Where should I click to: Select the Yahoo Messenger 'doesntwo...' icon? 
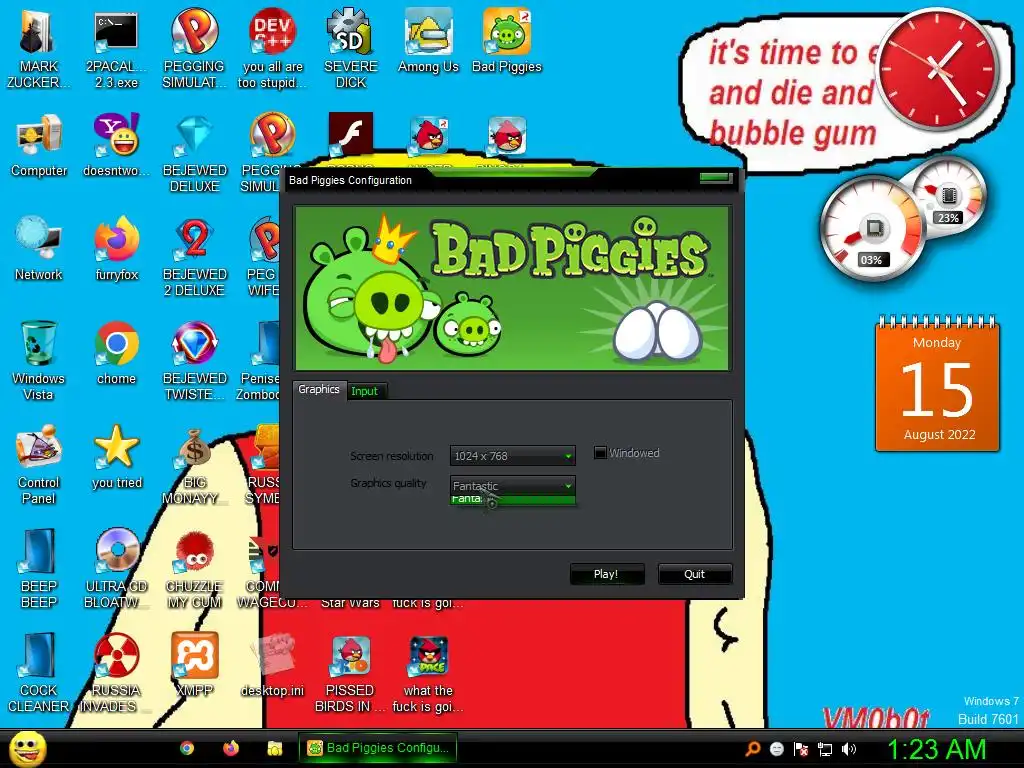(116, 145)
